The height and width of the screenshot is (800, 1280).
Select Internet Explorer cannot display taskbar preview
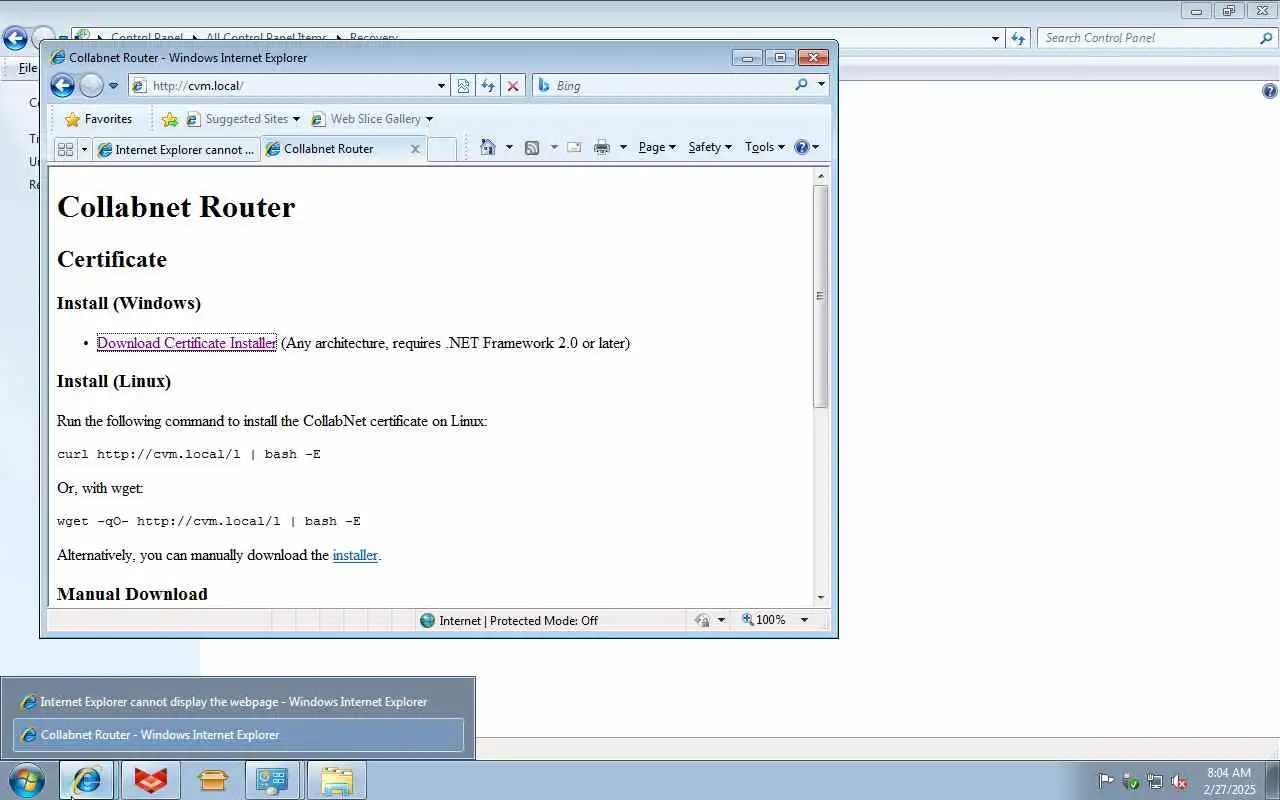(238, 702)
